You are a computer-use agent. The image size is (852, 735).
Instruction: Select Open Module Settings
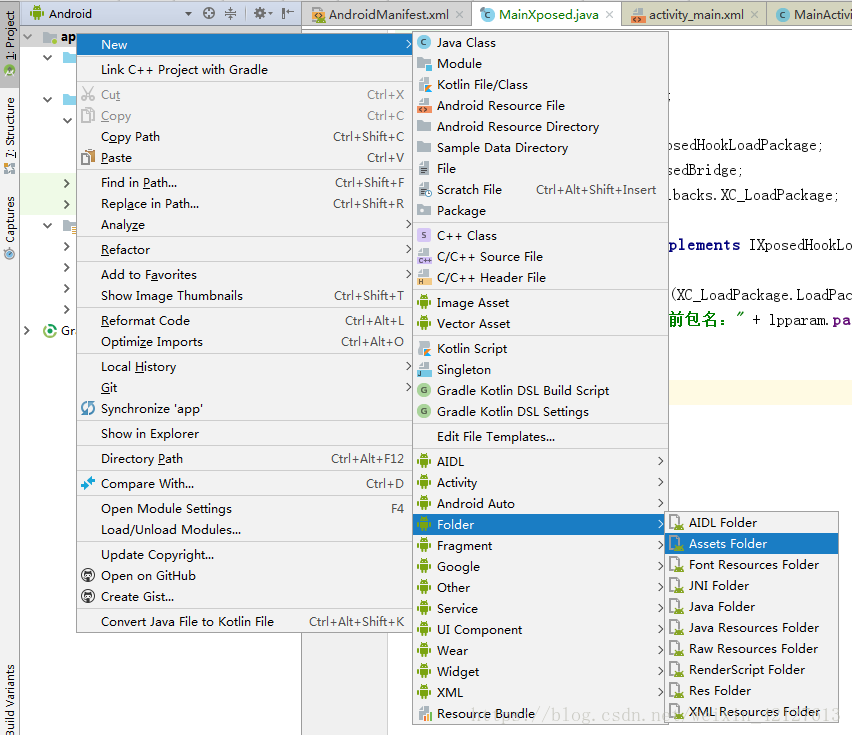click(x=244, y=508)
